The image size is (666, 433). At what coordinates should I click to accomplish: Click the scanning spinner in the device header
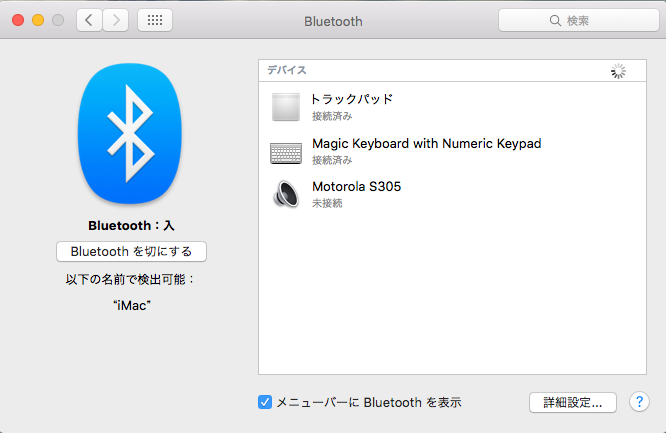tap(618, 71)
